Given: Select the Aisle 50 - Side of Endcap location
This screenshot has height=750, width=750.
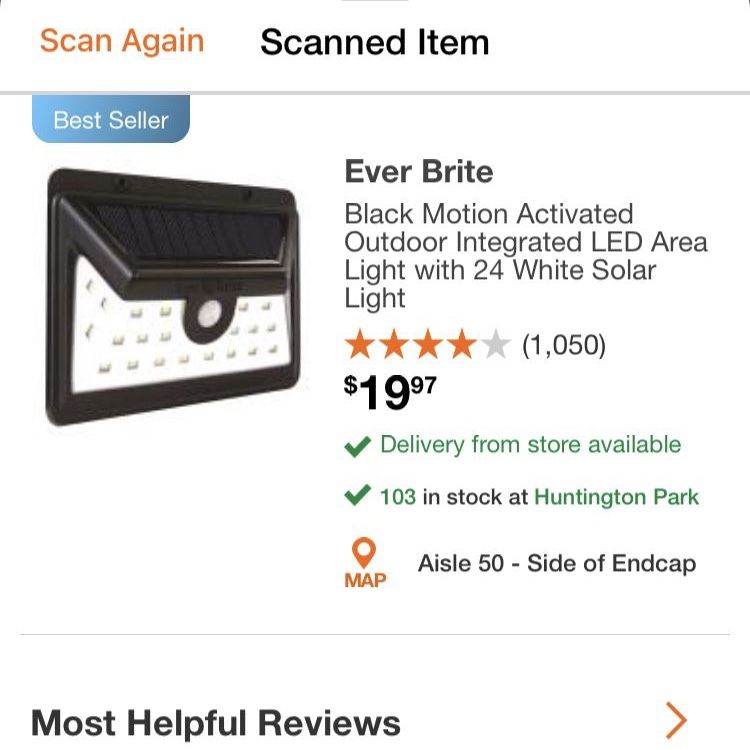Looking at the screenshot, I should (556, 563).
